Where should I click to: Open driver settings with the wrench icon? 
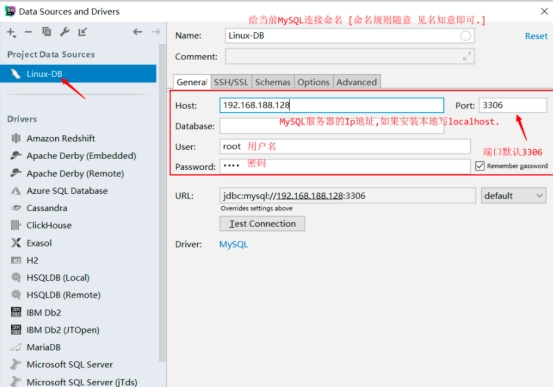point(65,32)
